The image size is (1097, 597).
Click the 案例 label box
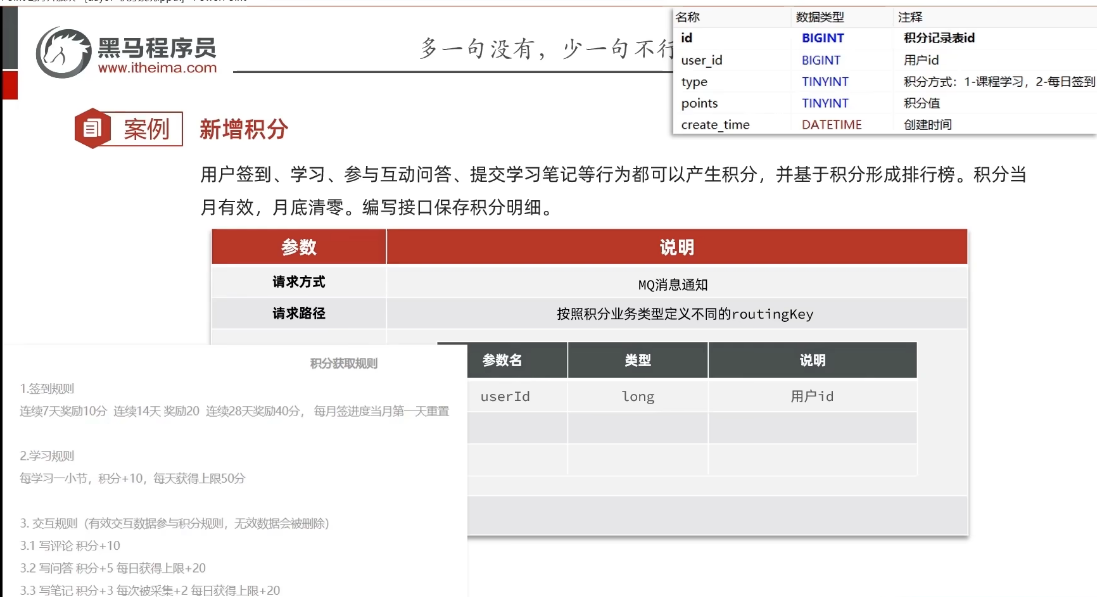tap(146, 129)
